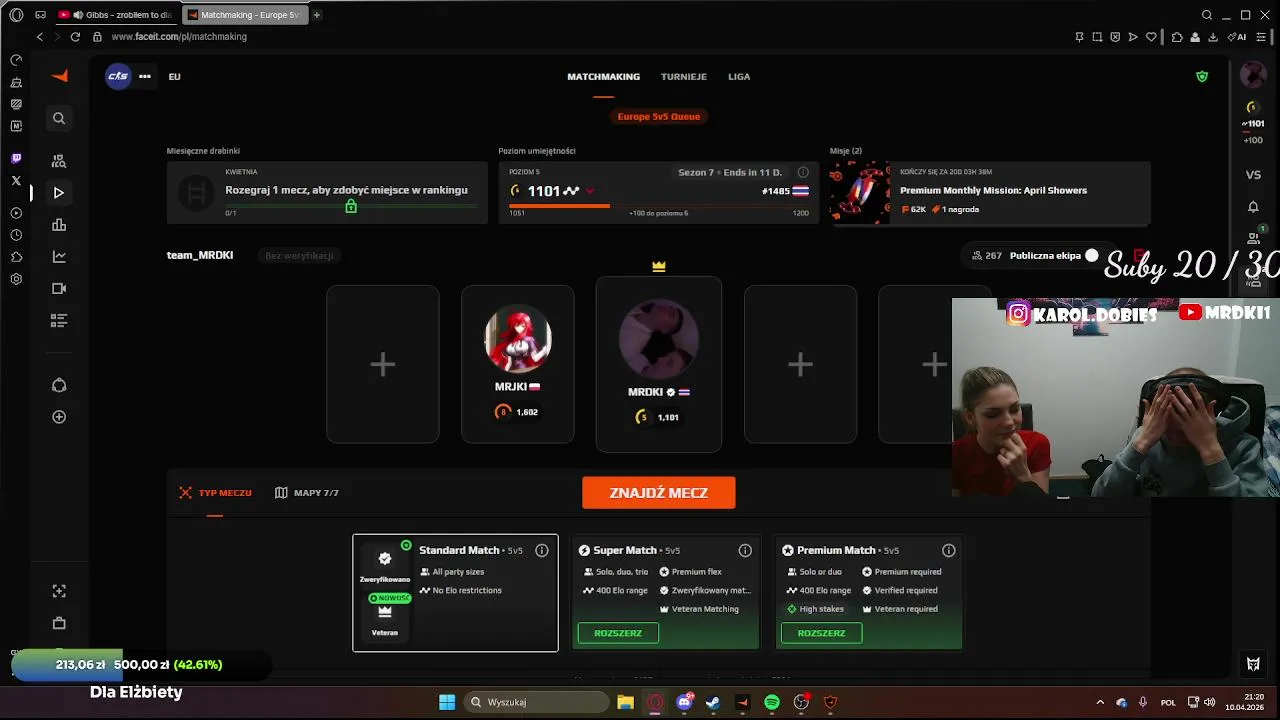Image resolution: width=1280 pixels, height=720 pixels.
Task: Switch to the Gibbs YouTube browser tab
Action: click(116, 15)
